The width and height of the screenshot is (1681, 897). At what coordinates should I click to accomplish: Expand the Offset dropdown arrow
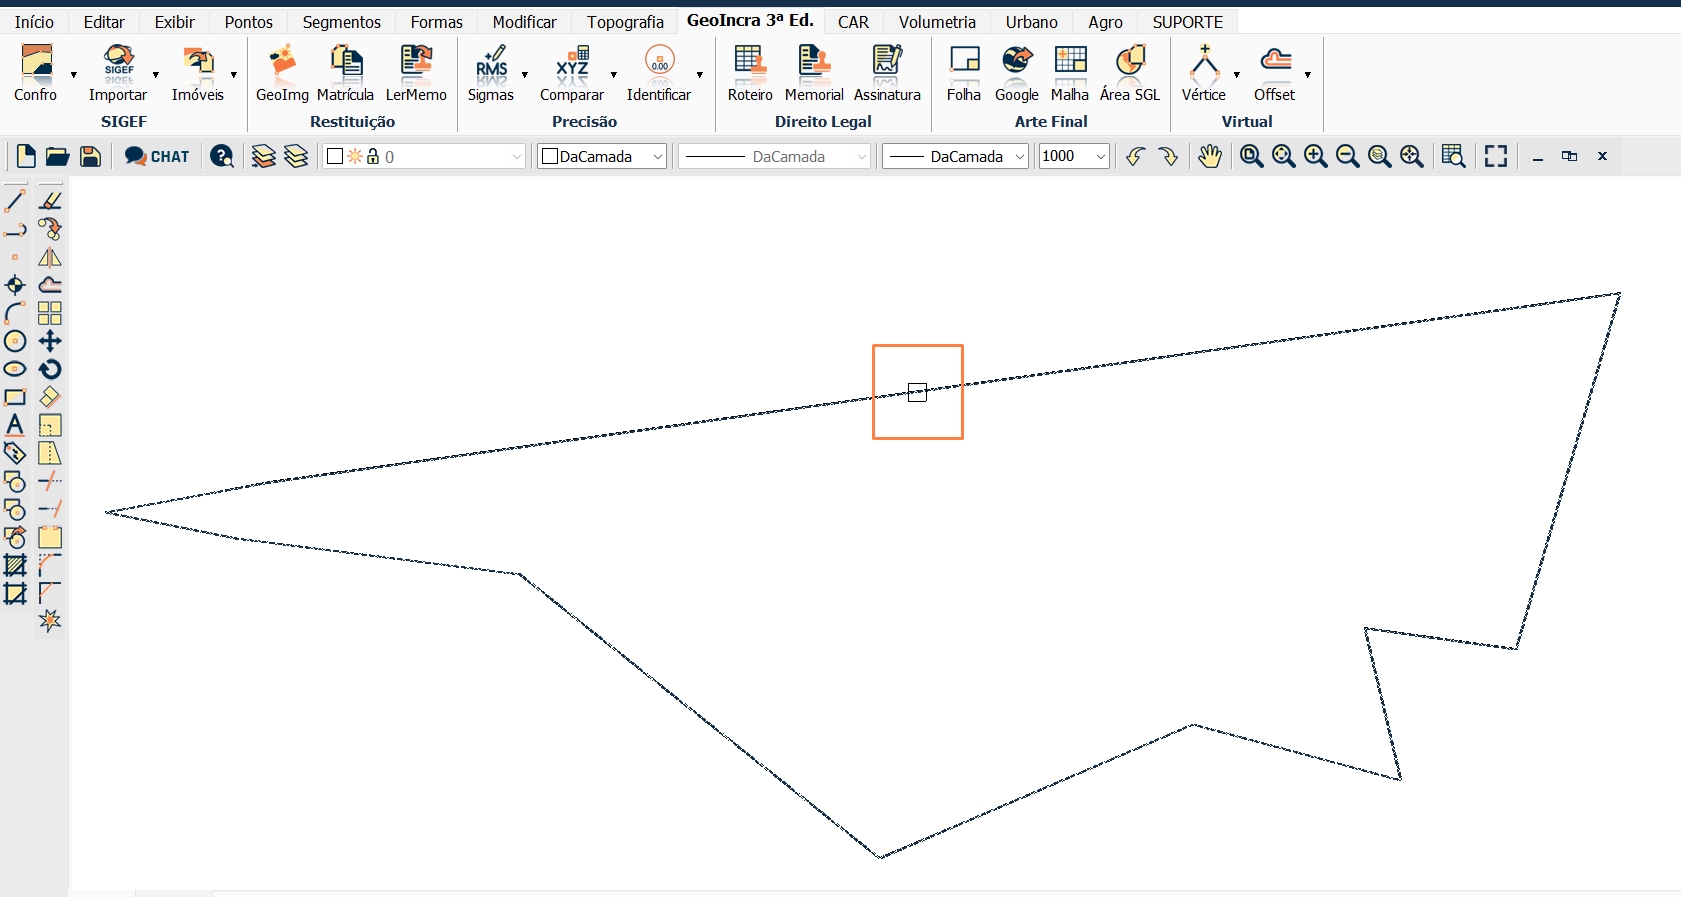(1308, 75)
